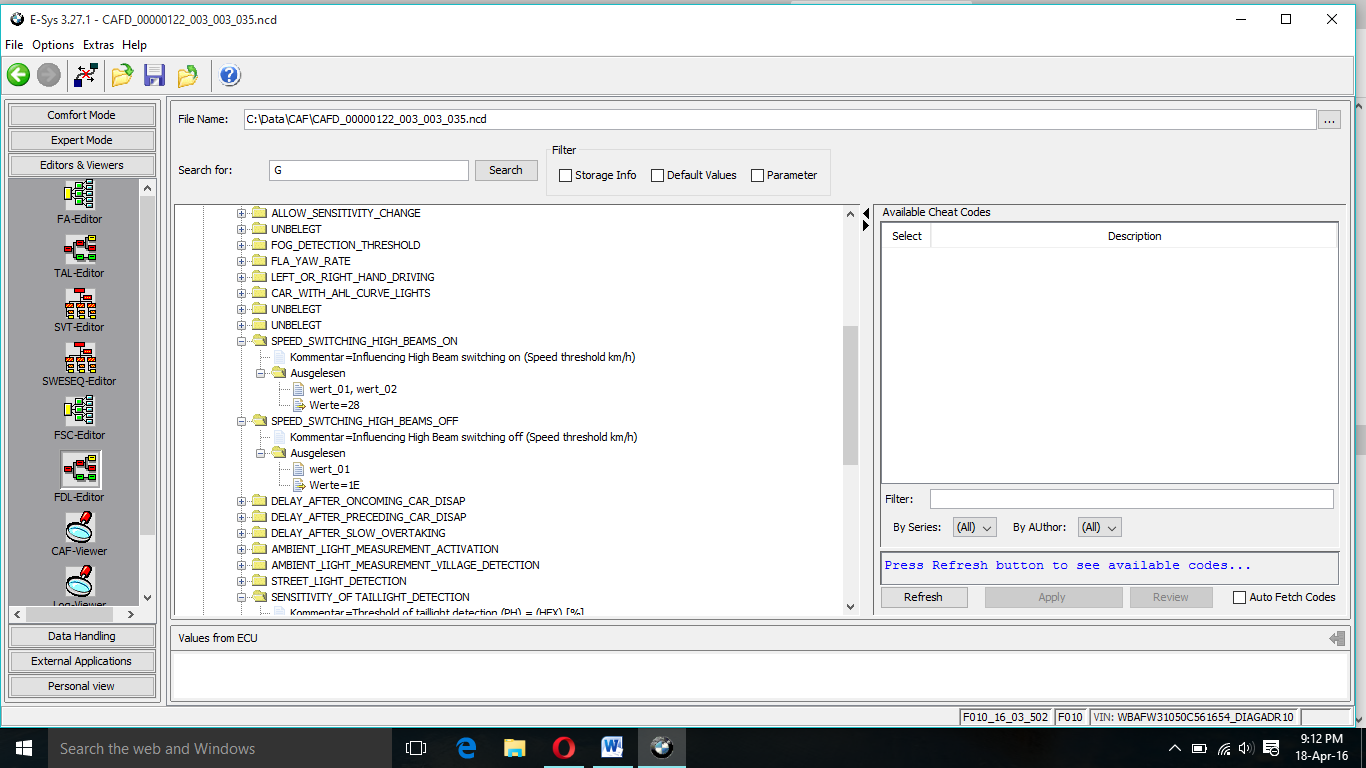
Task: Enable the Storage Info filter checkbox
Action: coord(566,175)
